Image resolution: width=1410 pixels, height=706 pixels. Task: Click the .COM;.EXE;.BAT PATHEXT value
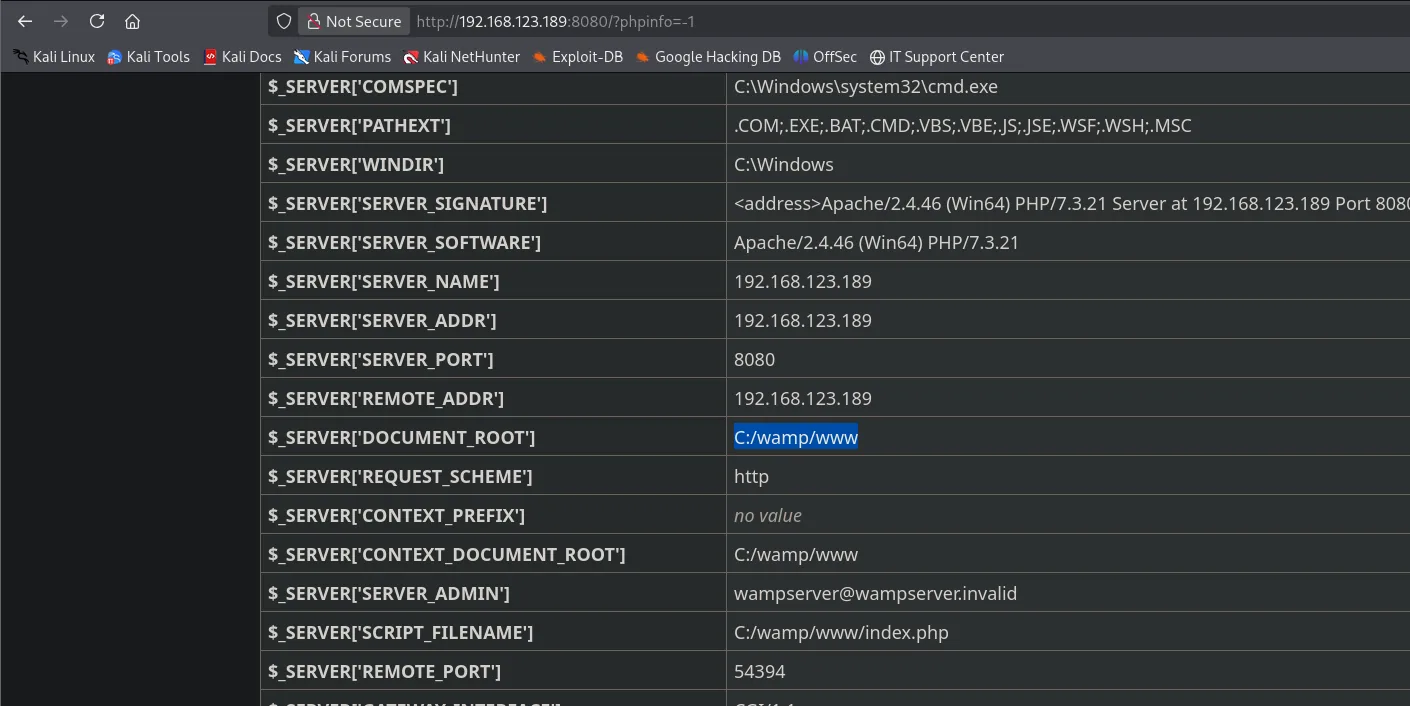963,126
